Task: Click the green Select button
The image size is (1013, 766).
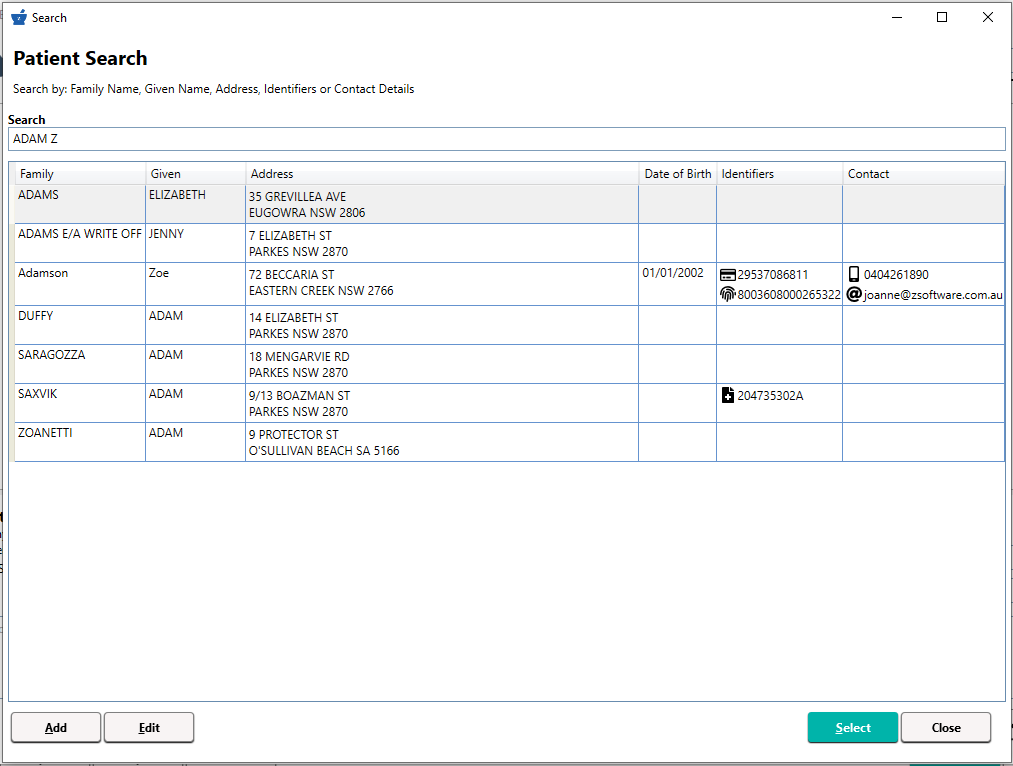Action: pyautogui.click(x=853, y=728)
